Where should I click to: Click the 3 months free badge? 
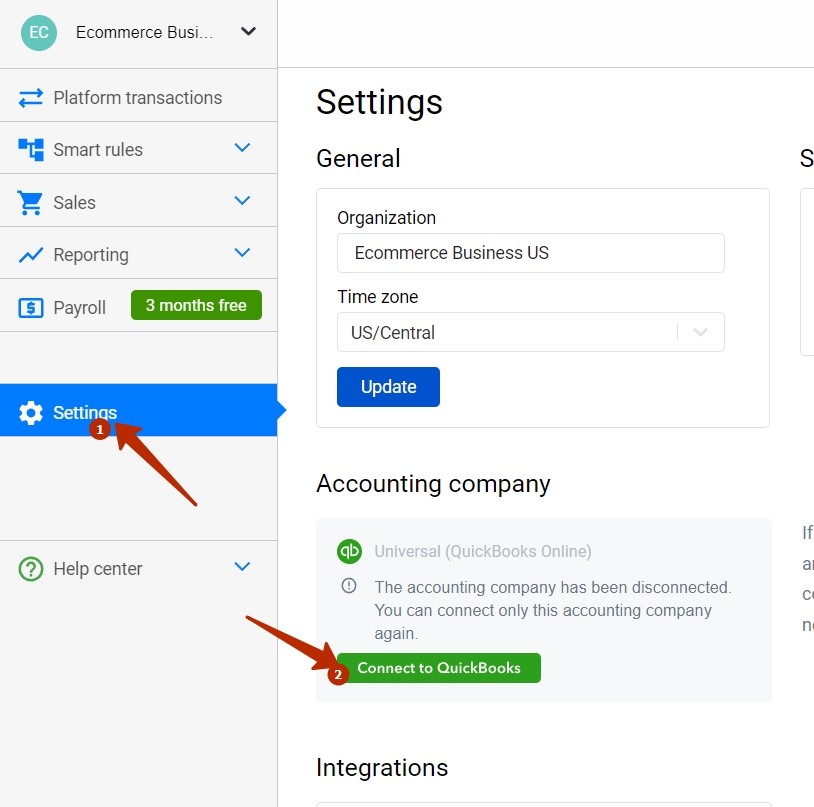tap(196, 305)
